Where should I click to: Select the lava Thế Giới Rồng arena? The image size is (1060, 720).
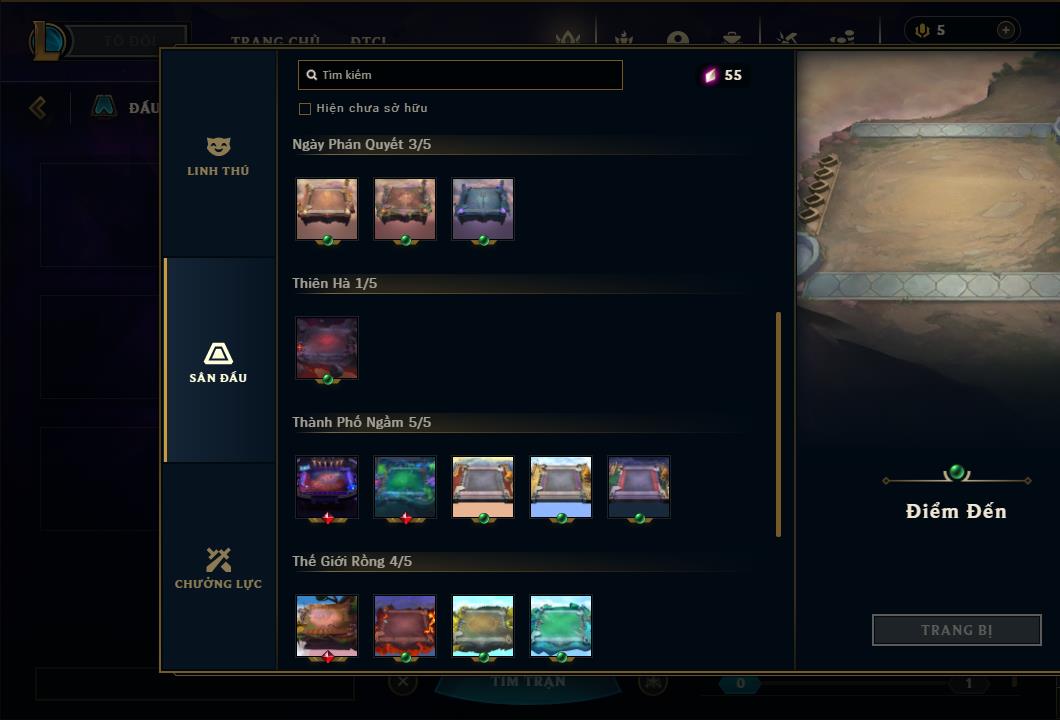(x=405, y=626)
